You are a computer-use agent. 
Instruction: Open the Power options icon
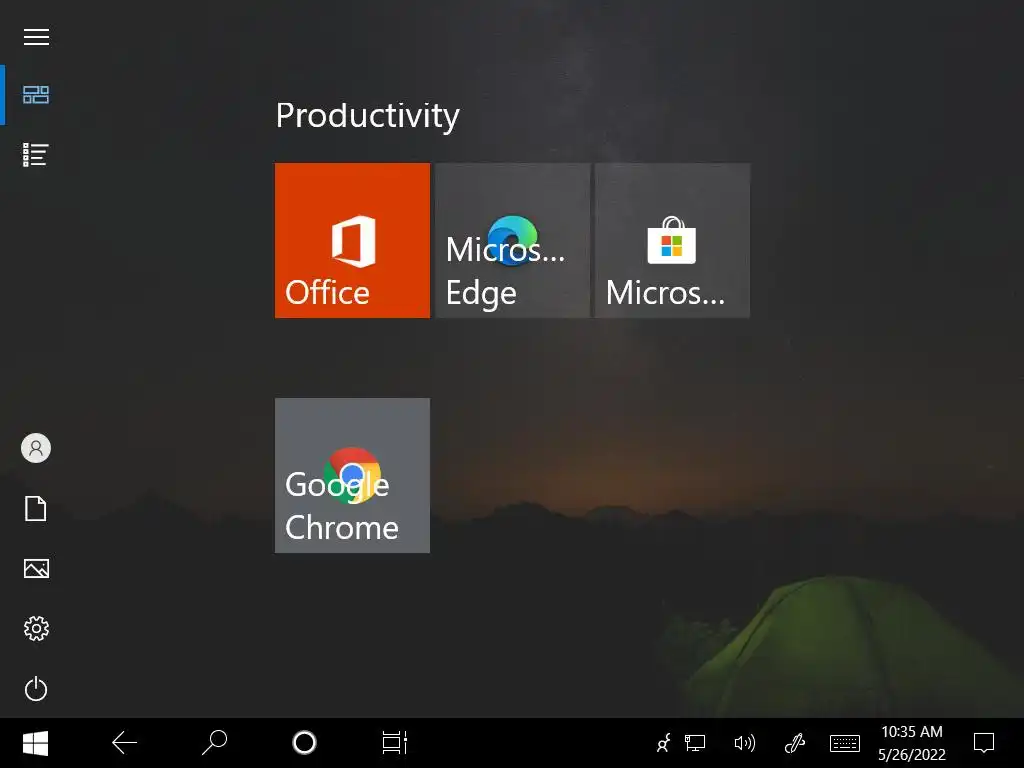[x=36, y=689]
